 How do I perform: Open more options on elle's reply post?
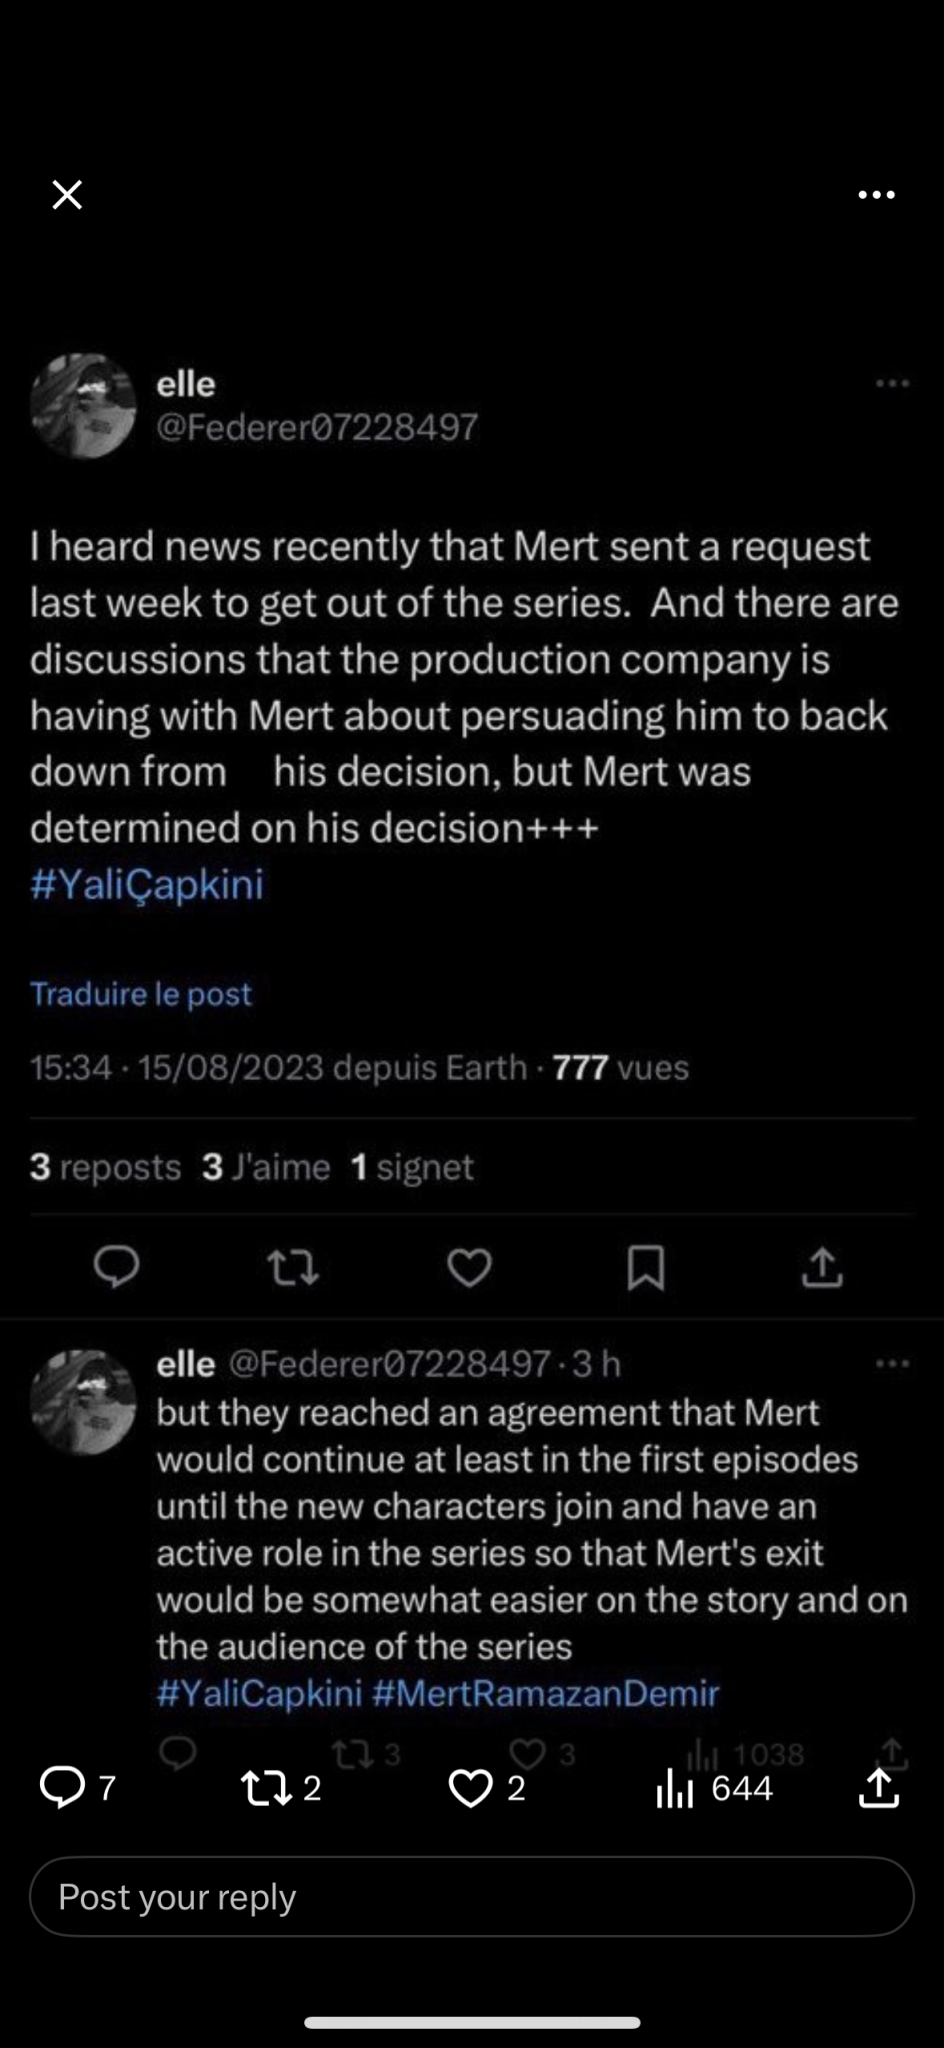tap(891, 1363)
